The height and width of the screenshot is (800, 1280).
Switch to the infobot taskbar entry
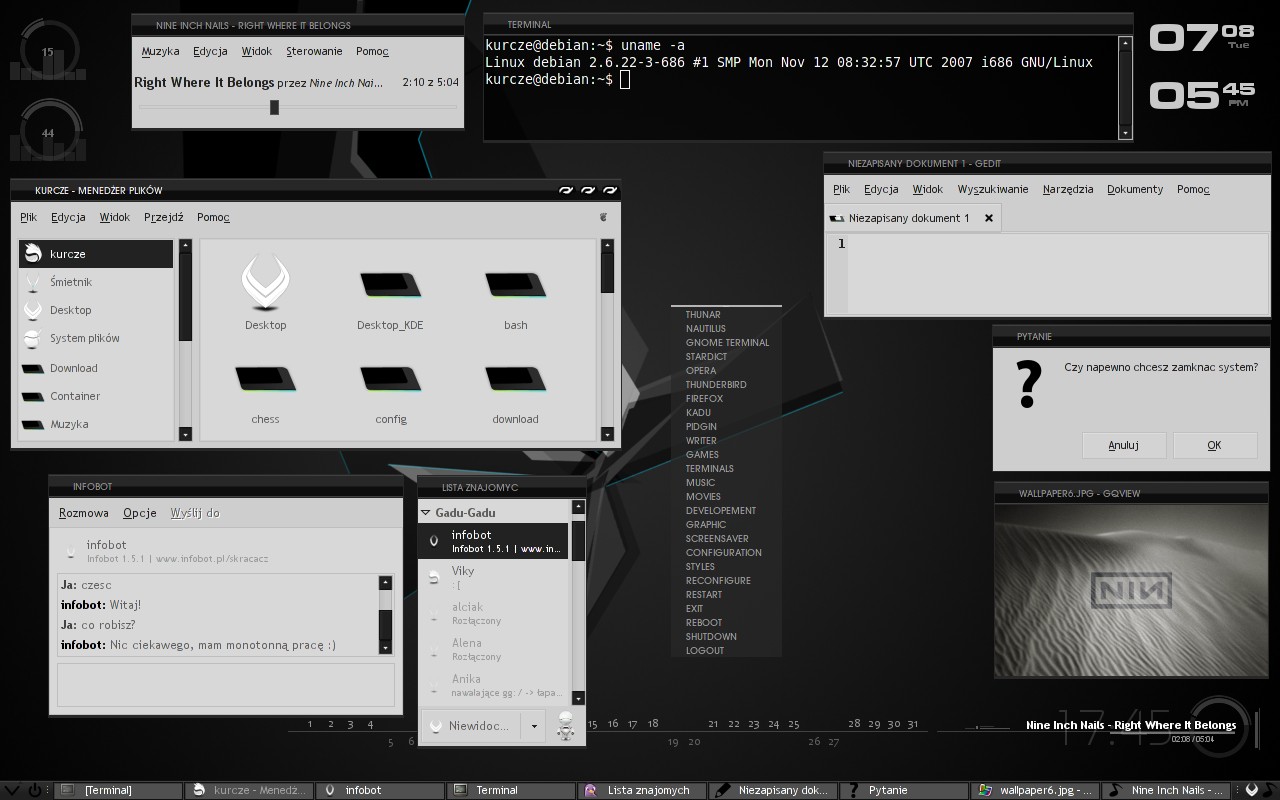click(x=380, y=790)
